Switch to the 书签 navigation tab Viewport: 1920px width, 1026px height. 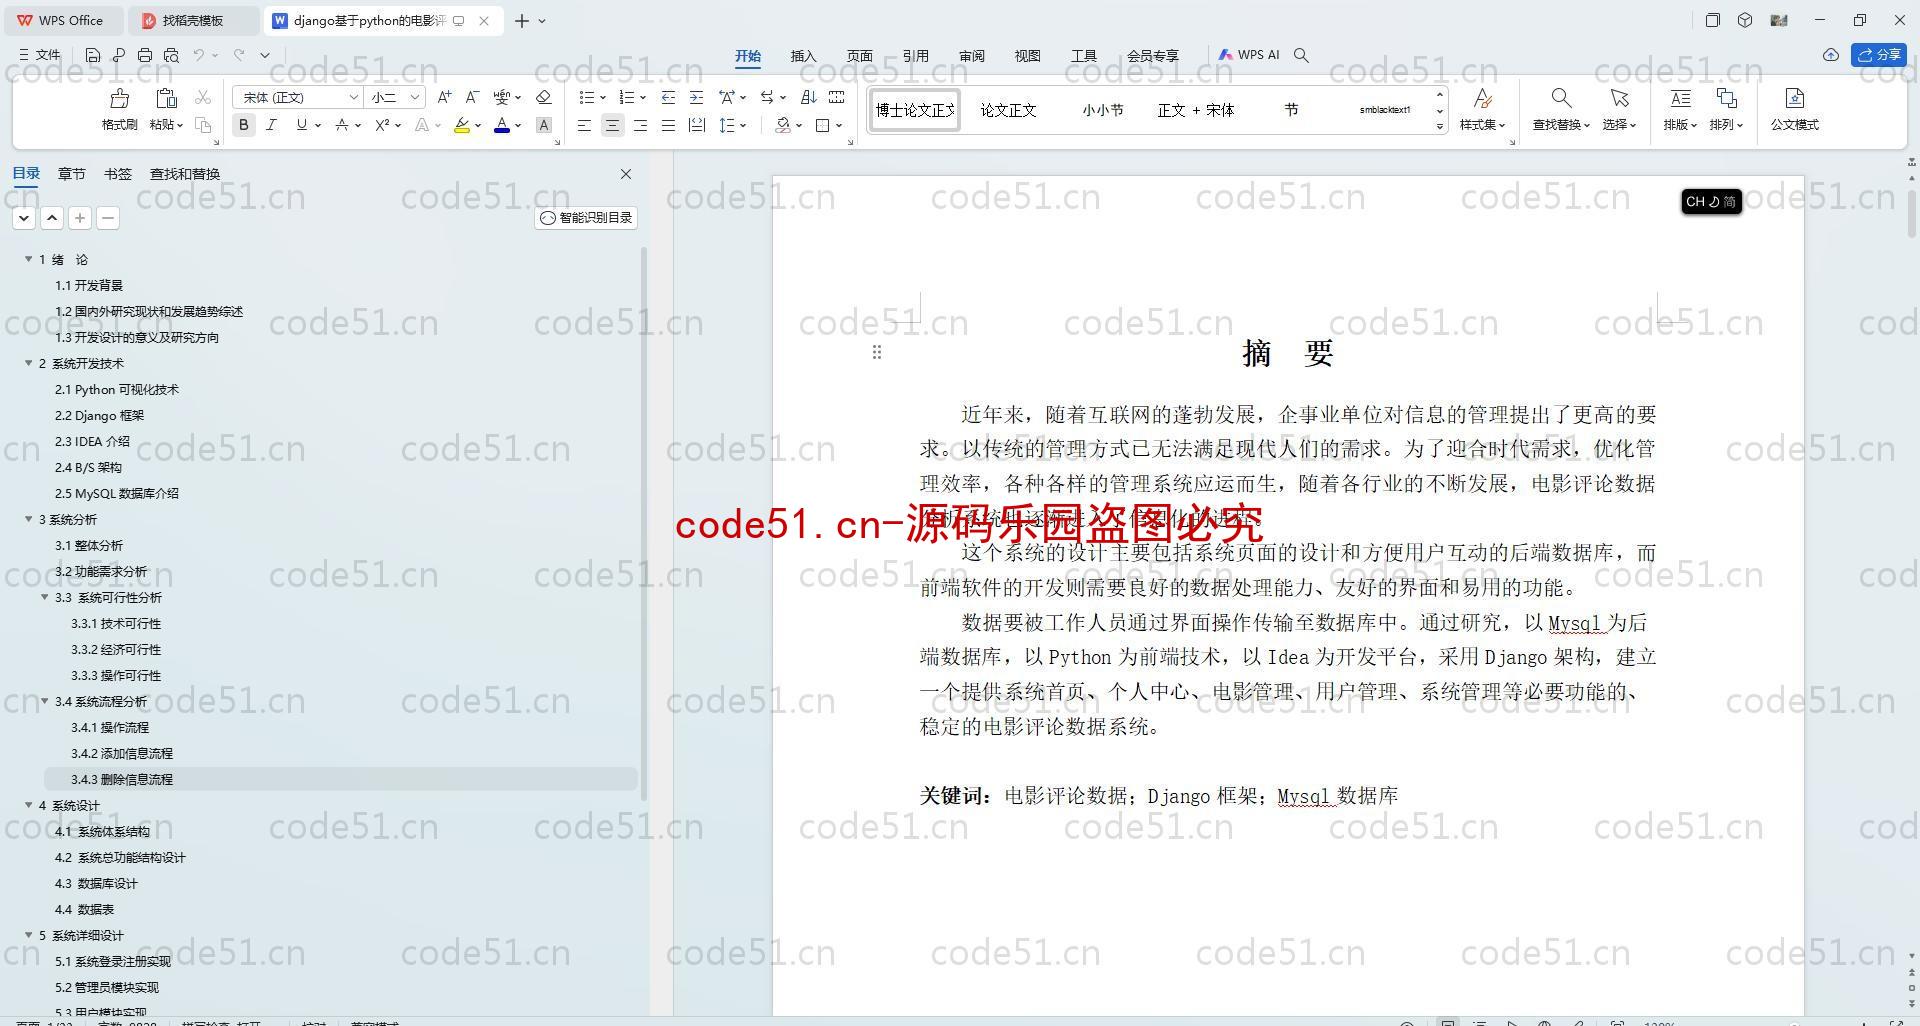tap(117, 174)
